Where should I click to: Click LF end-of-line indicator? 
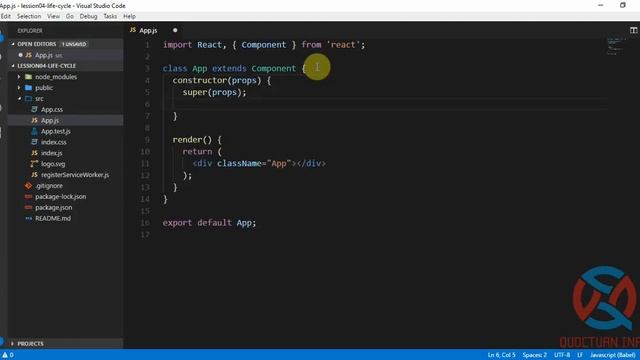[580, 355]
